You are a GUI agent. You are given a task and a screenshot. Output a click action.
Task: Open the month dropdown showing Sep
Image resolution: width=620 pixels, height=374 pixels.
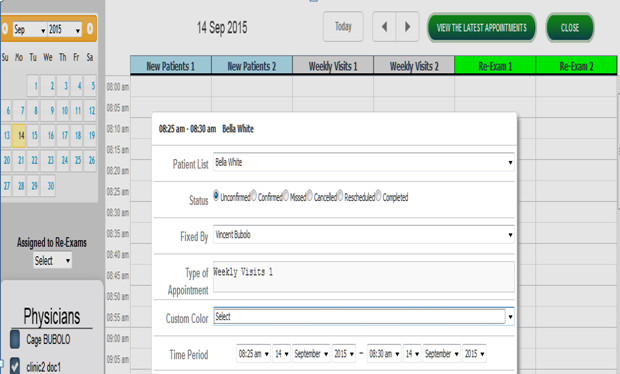[30, 29]
